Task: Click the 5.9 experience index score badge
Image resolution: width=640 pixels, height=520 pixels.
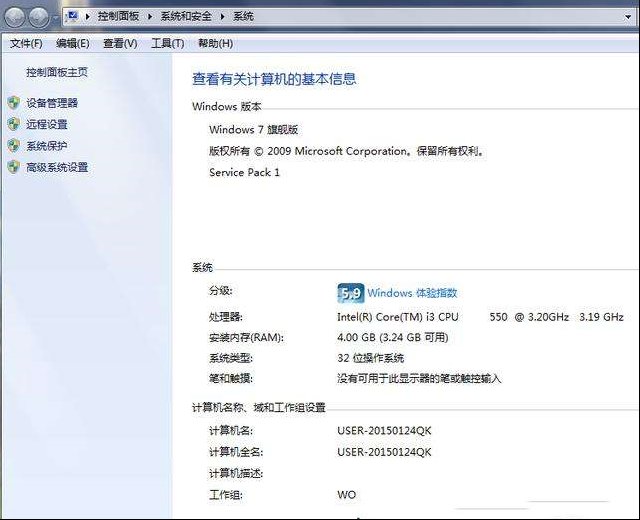Action: pyautogui.click(x=351, y=293)
